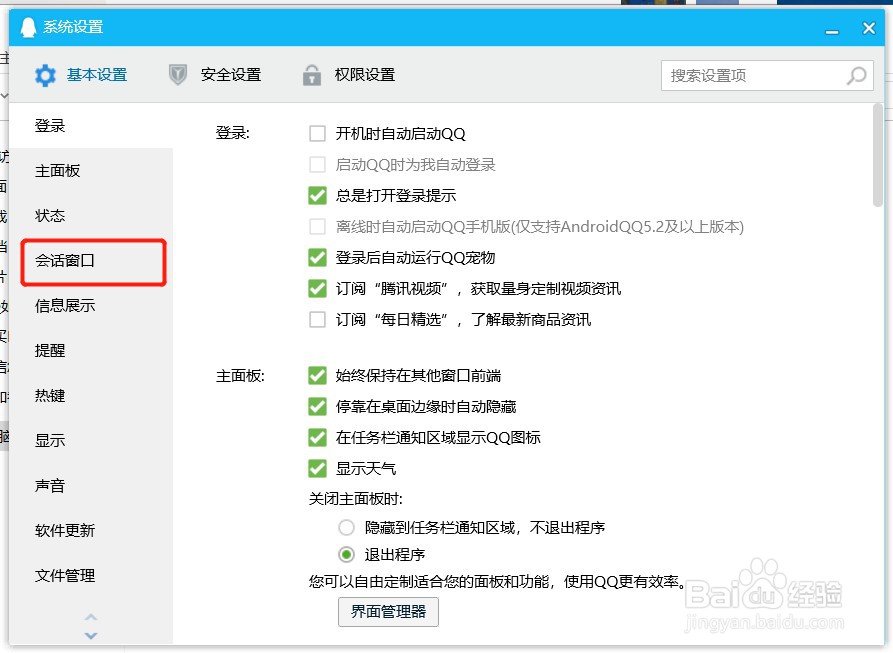Uncheck 停靠在桌面边缘时自动隐藏
Image resolution: width=893 pixels, height=653 pixels.
tap(317, 406)
